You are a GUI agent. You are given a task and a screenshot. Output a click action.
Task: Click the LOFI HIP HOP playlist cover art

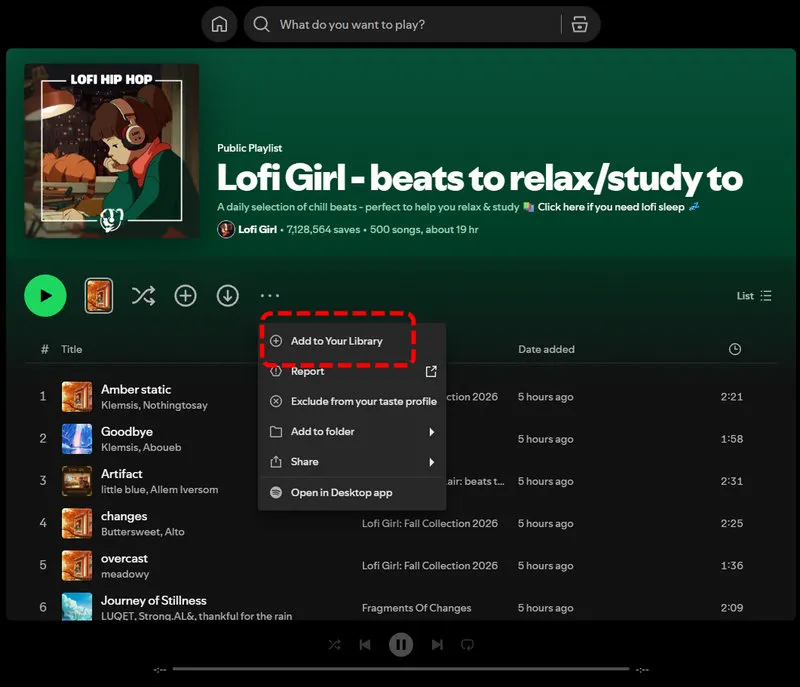(x=112, y=151)
